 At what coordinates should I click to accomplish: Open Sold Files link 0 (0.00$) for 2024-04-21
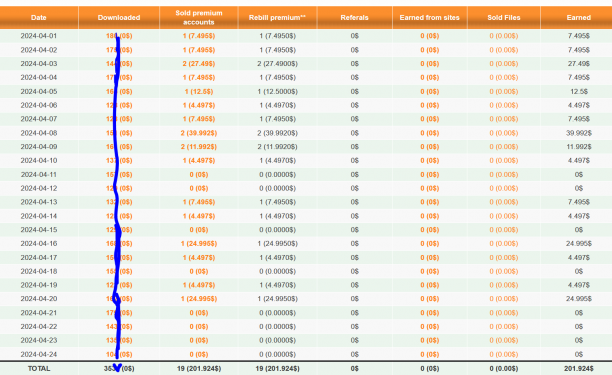[x=503, y=313]
